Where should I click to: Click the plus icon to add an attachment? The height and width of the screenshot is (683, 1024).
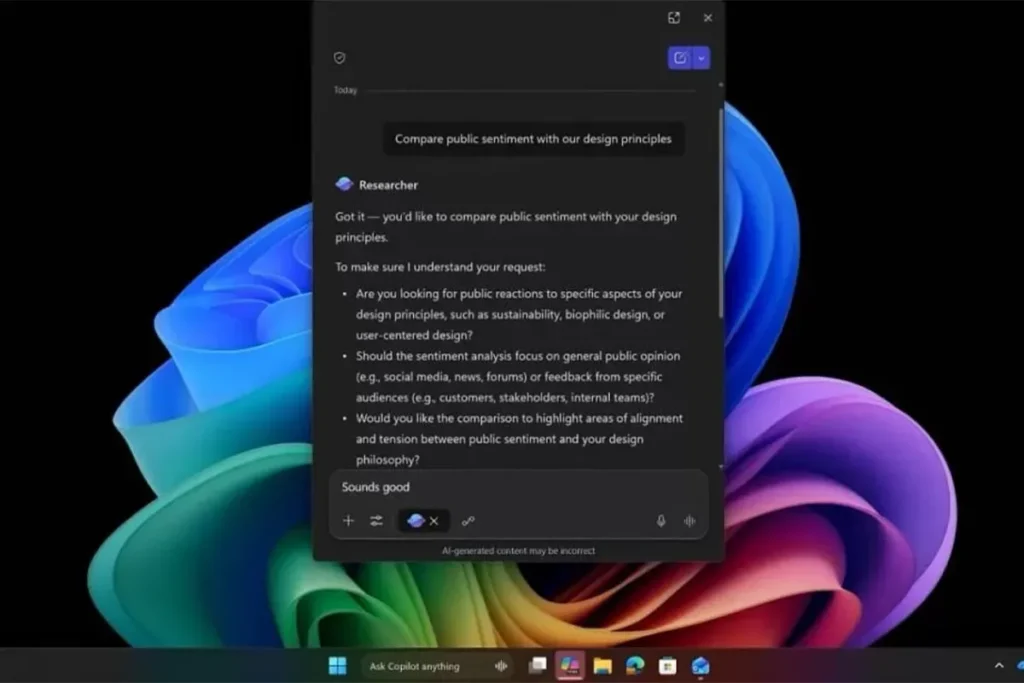click(x=348, y=521)
